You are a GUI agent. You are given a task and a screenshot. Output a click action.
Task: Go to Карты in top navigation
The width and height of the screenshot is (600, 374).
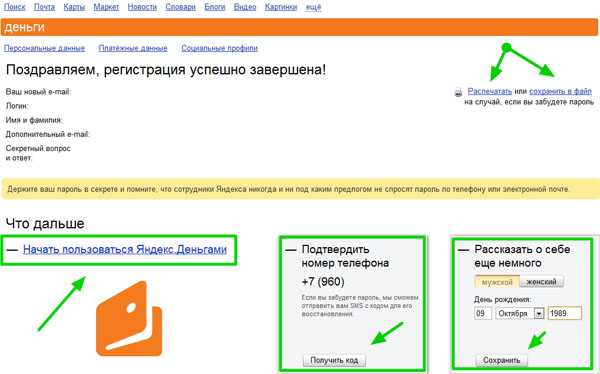(x=74, y=7)
